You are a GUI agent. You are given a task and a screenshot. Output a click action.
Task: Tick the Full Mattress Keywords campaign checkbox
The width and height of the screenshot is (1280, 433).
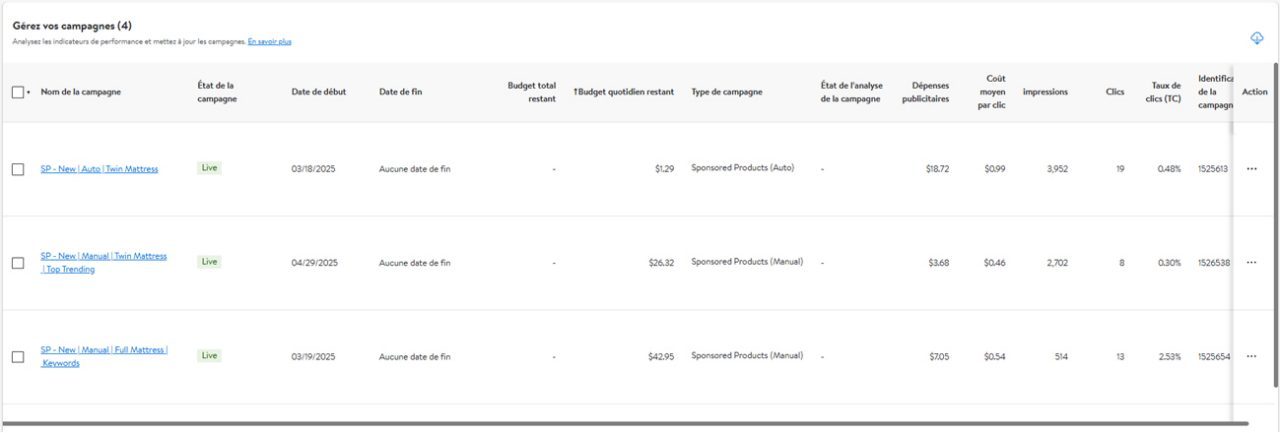tap(18, 357)
